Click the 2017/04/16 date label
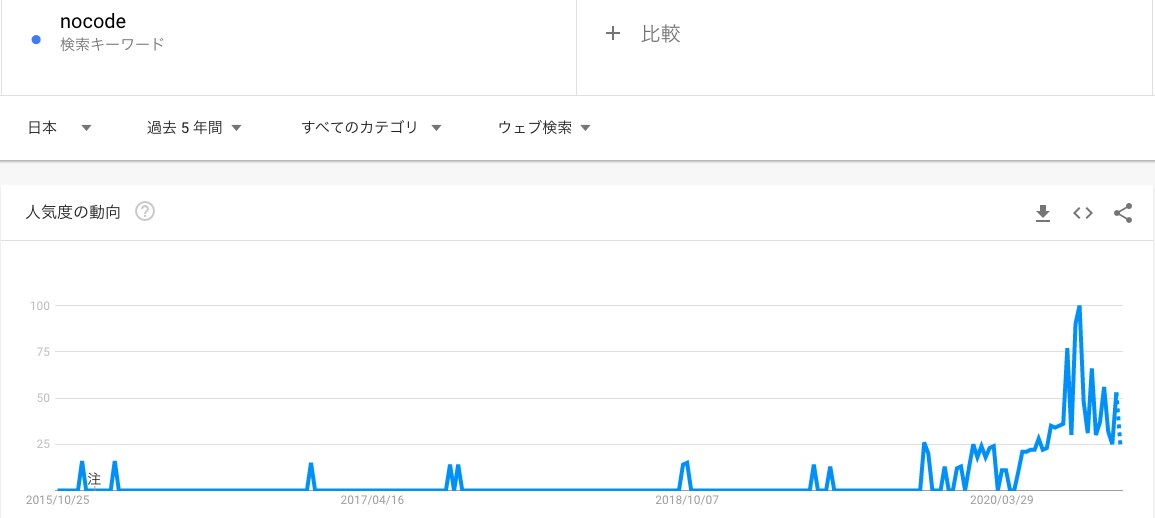Screen dimensions: 1155x518 (372, 499)
